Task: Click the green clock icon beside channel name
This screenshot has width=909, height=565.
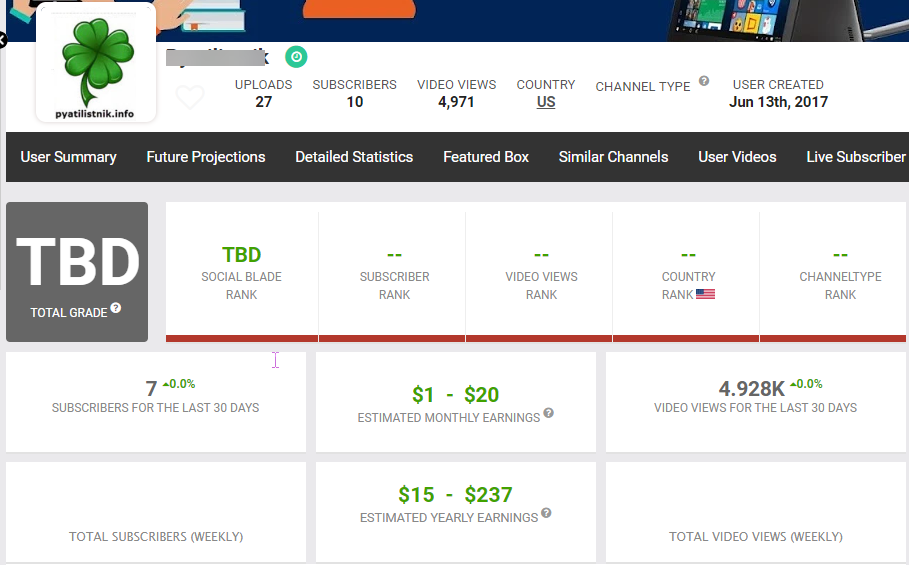Action: pyautogui.click(x=296, y=57)
